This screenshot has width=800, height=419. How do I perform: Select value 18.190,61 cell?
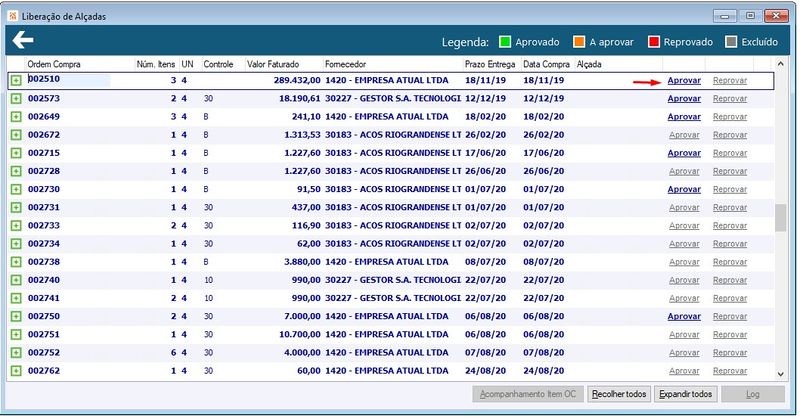click(x=299, y=98)
